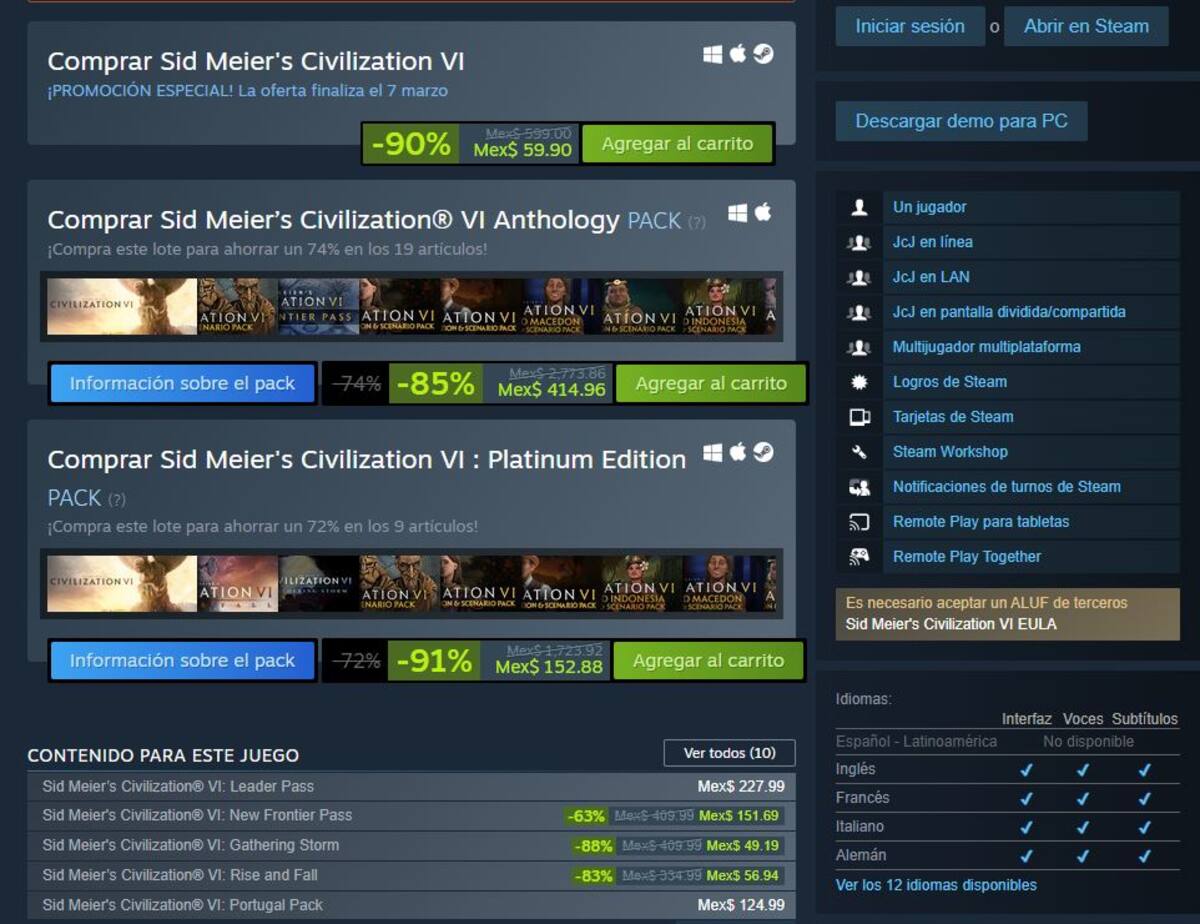This screenshot has height=924, width=1200.
Task: Click Apple icon on Platinum Edition pack
Action: pyautogui.click(x=738, y=453)
